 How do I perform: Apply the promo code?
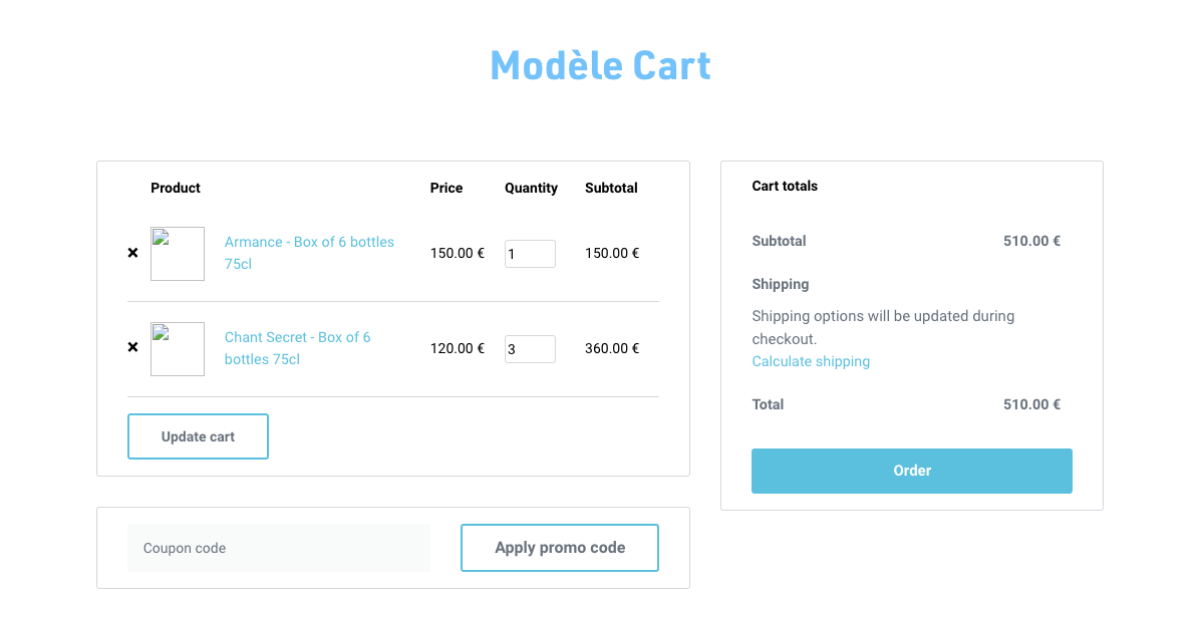pos(560,548)
